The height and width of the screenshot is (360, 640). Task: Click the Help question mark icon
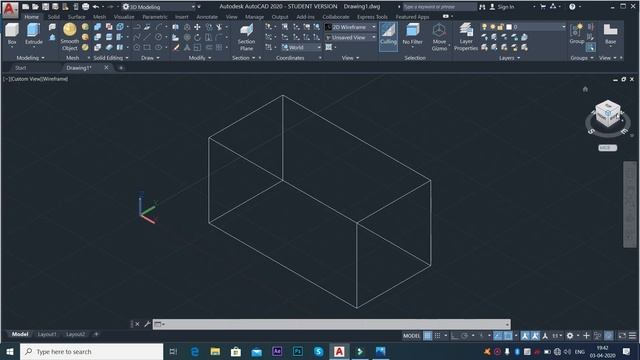[x=572, y=7]
